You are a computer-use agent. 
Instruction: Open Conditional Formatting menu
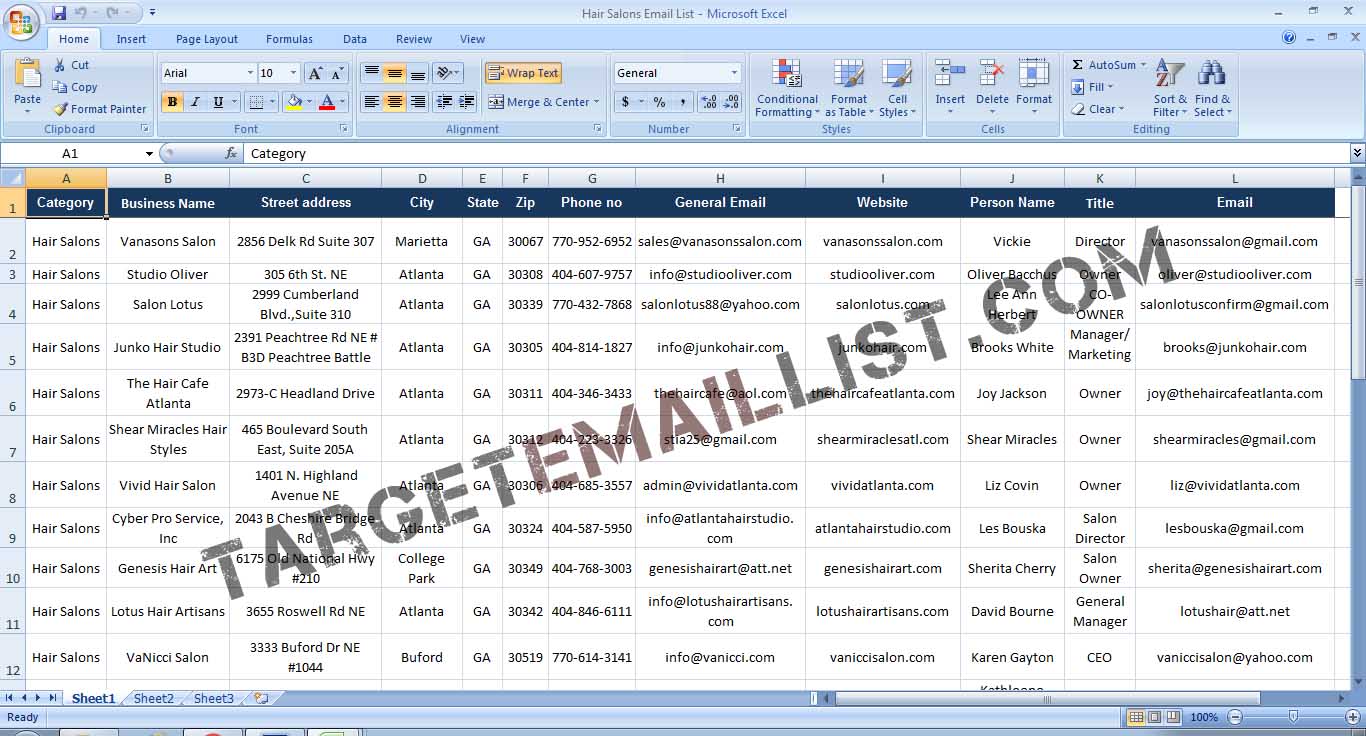point(787,88)
